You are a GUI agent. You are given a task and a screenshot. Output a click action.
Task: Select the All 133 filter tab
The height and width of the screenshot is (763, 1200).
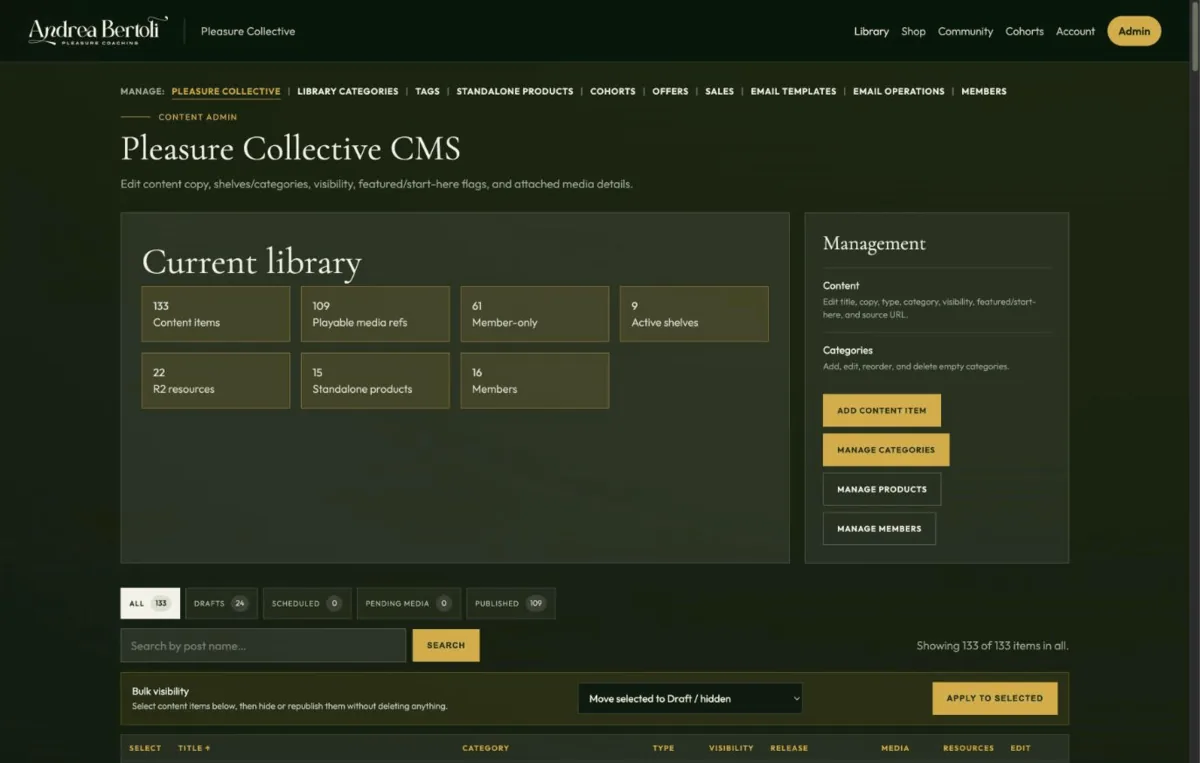click(150, 603)
